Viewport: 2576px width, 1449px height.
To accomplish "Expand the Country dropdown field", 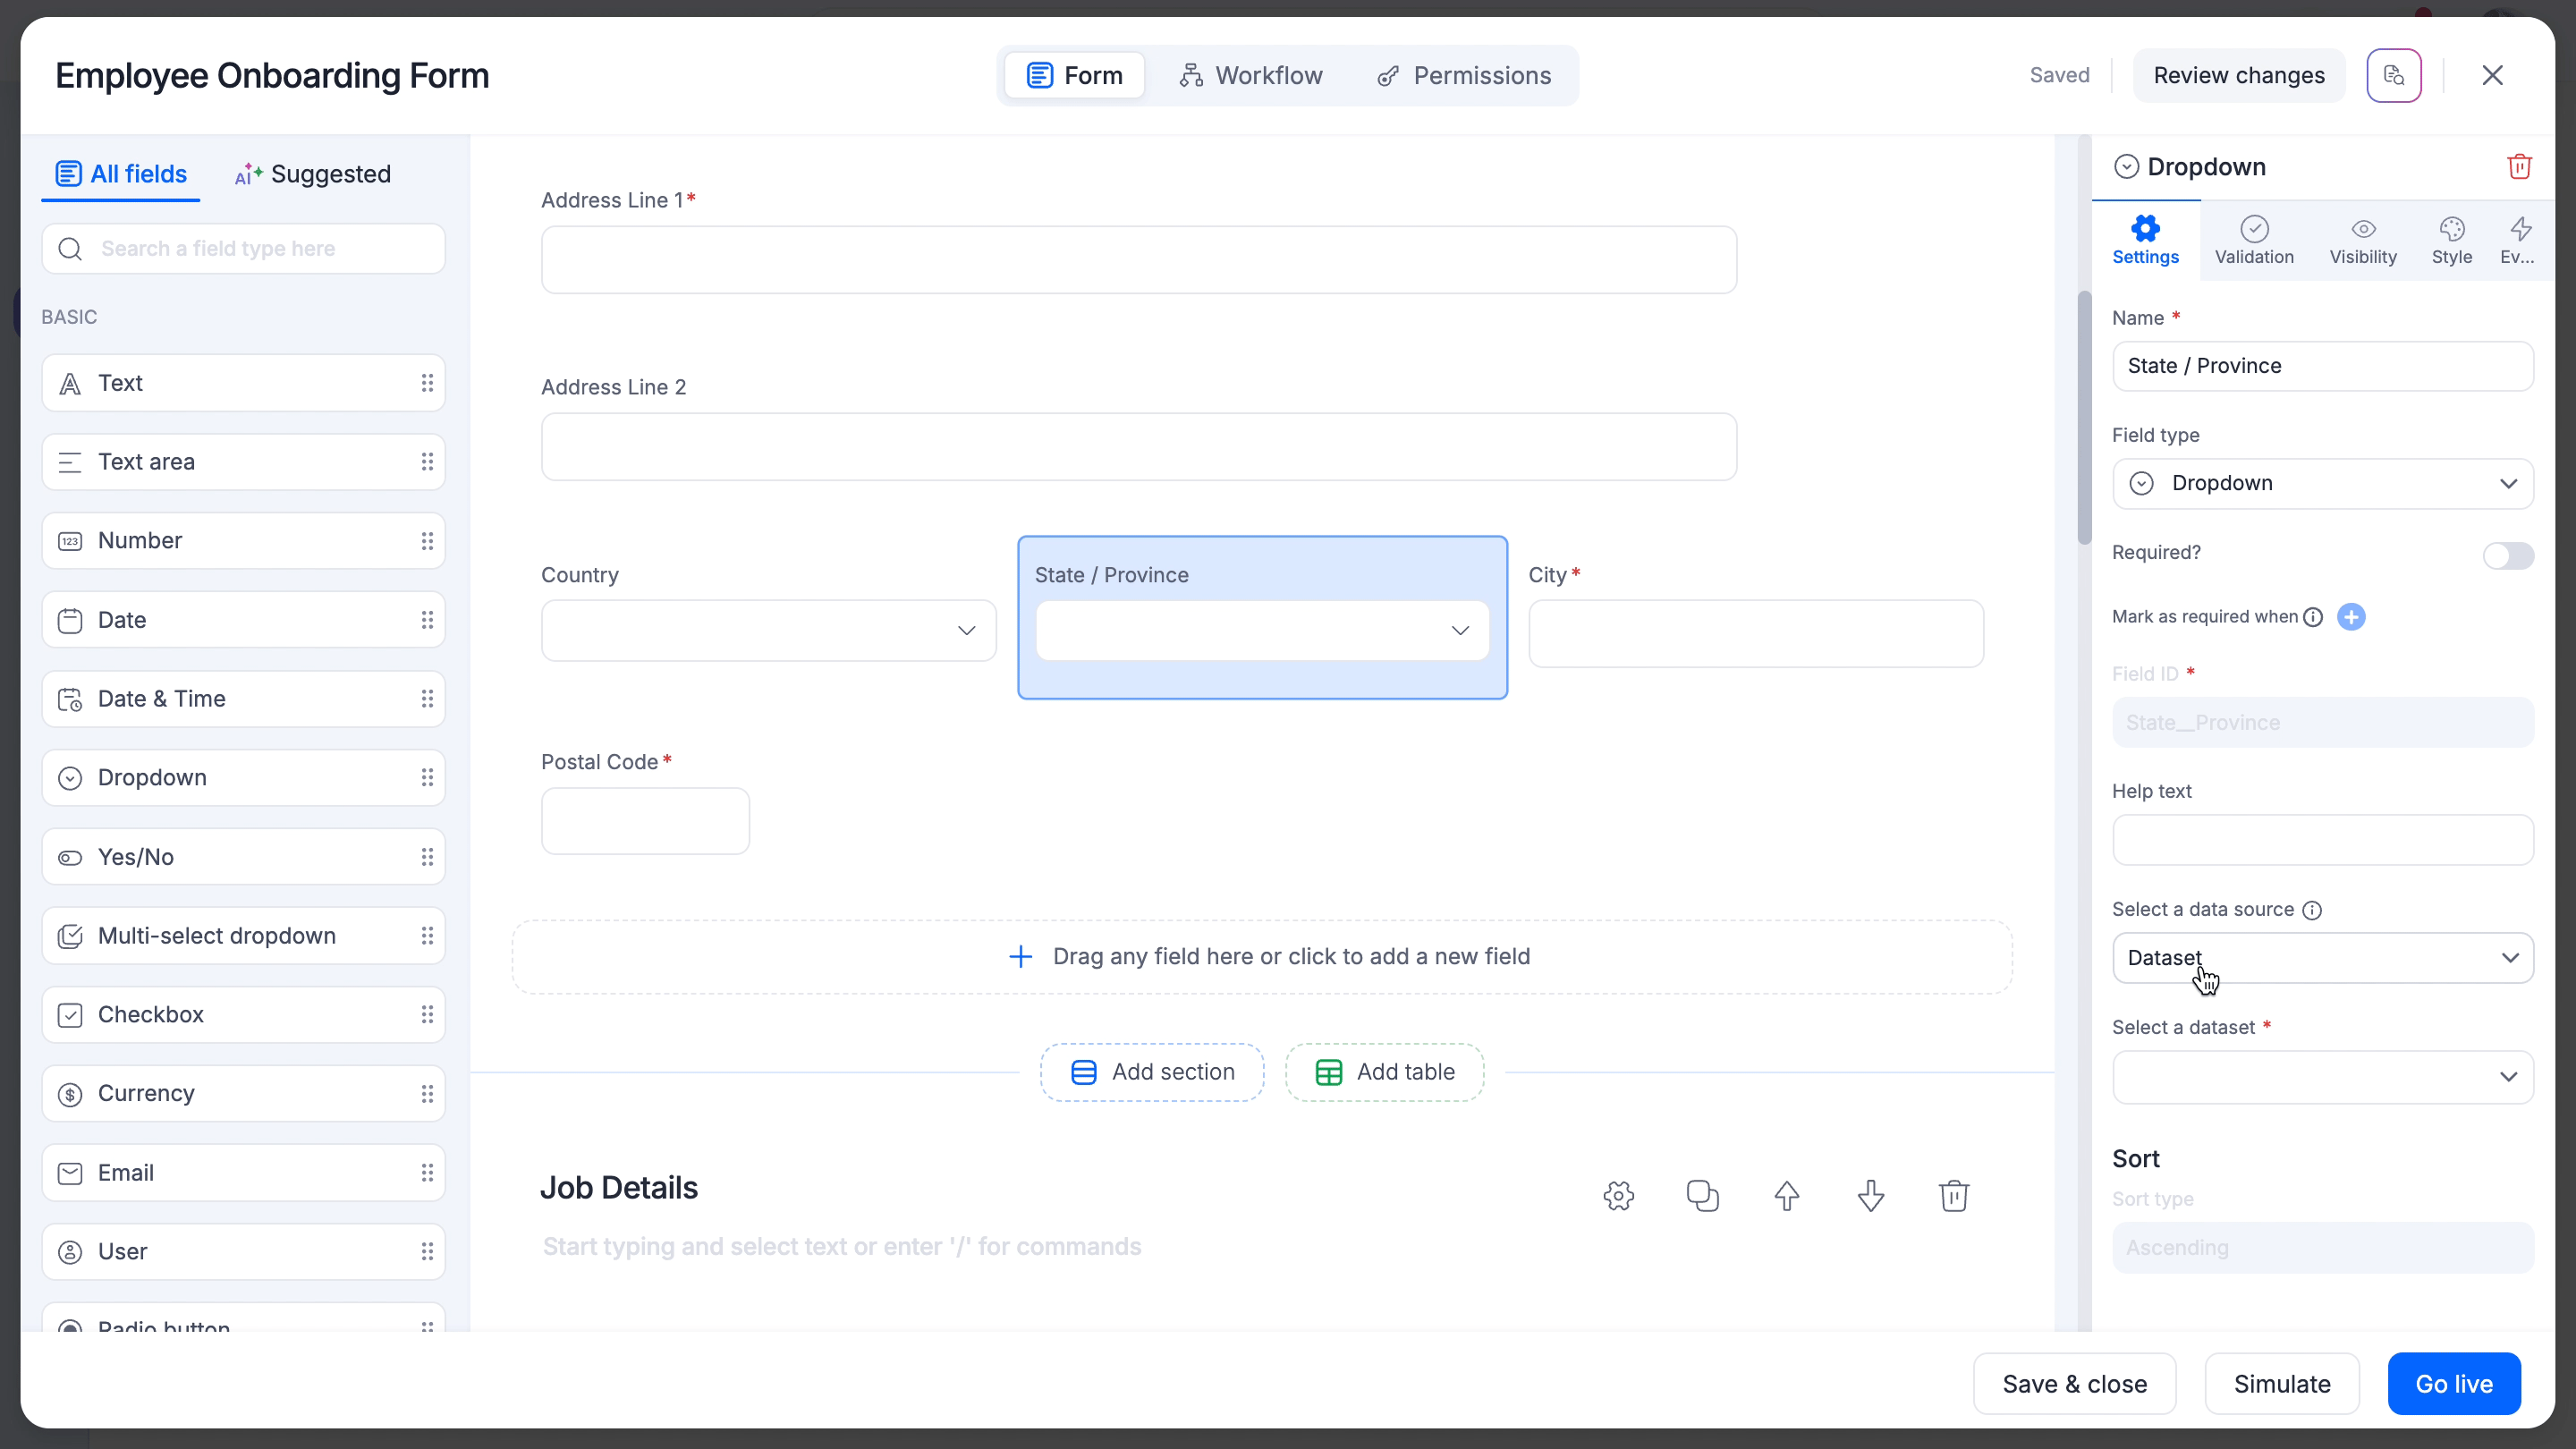I will click(768, 631).
